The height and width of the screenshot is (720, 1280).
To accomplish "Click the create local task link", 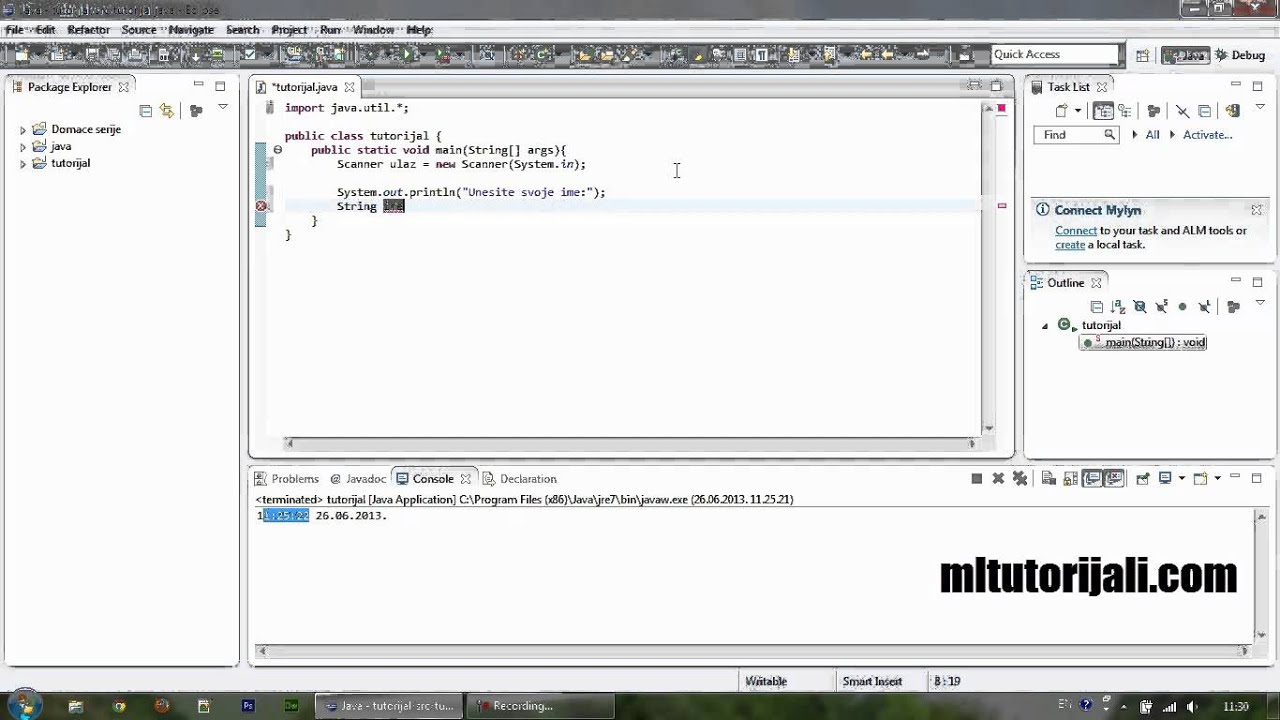I will coord(1070,245).
